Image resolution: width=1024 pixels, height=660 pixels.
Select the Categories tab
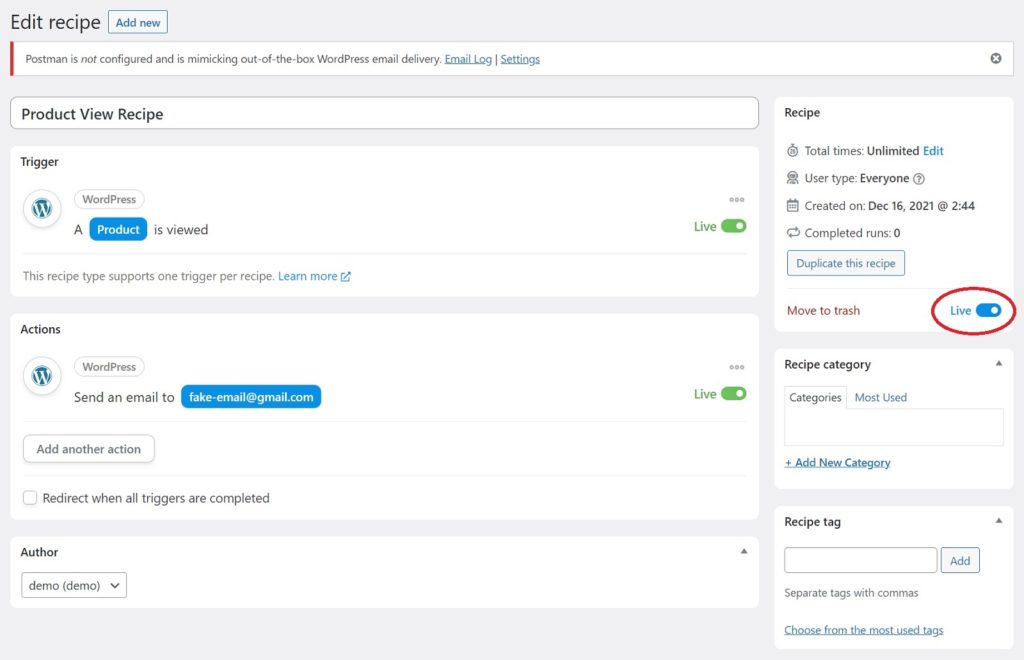815,398
